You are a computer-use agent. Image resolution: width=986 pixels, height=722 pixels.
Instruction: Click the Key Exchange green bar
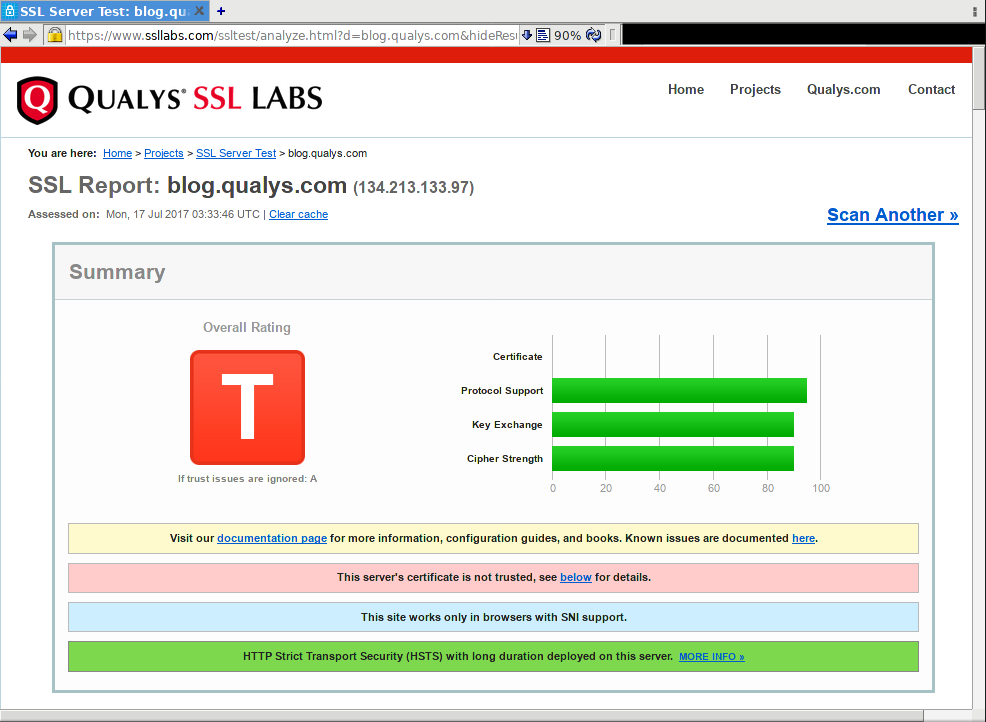(x=673, y=425)
